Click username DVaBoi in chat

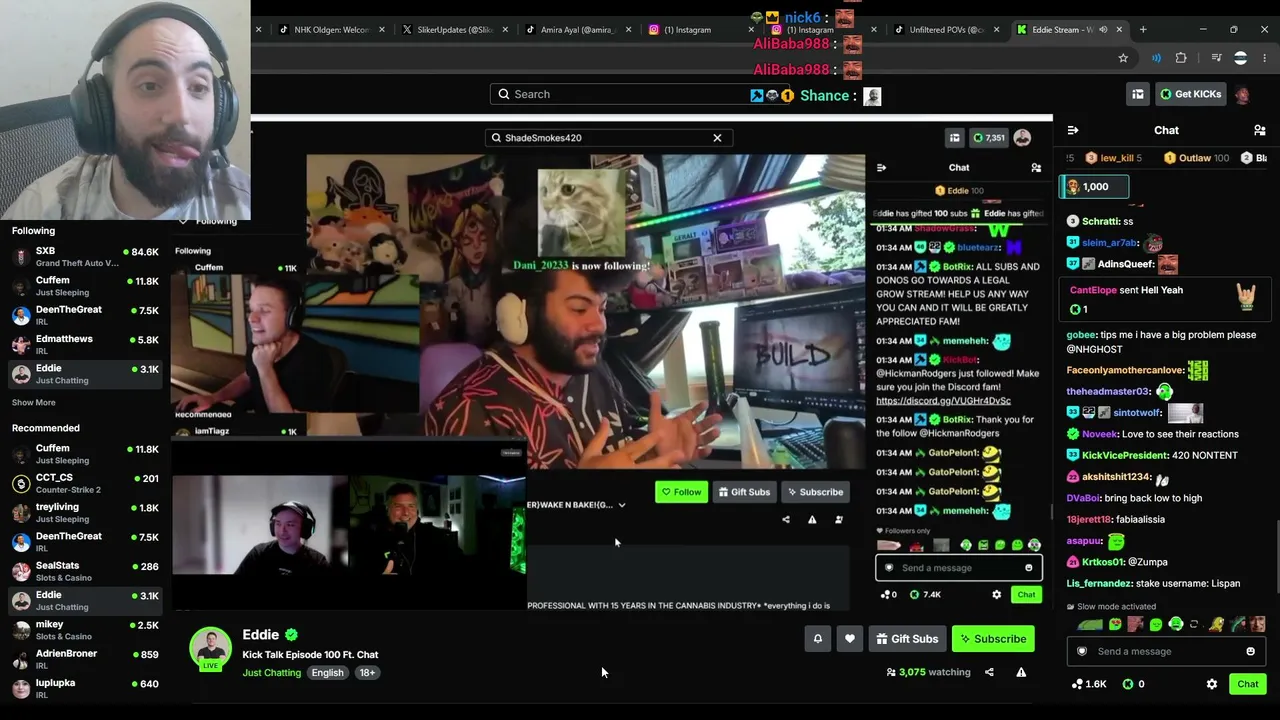(x=1083, y=498)
